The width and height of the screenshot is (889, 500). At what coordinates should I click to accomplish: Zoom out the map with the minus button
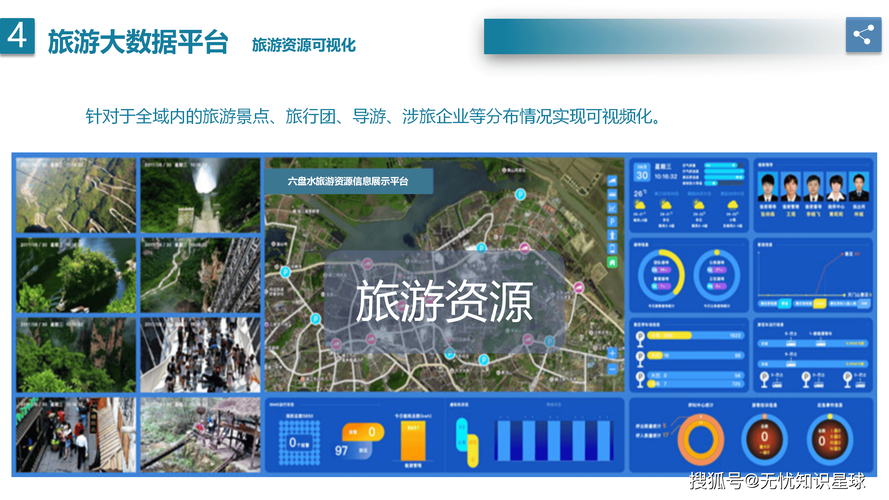click(612, 369)
